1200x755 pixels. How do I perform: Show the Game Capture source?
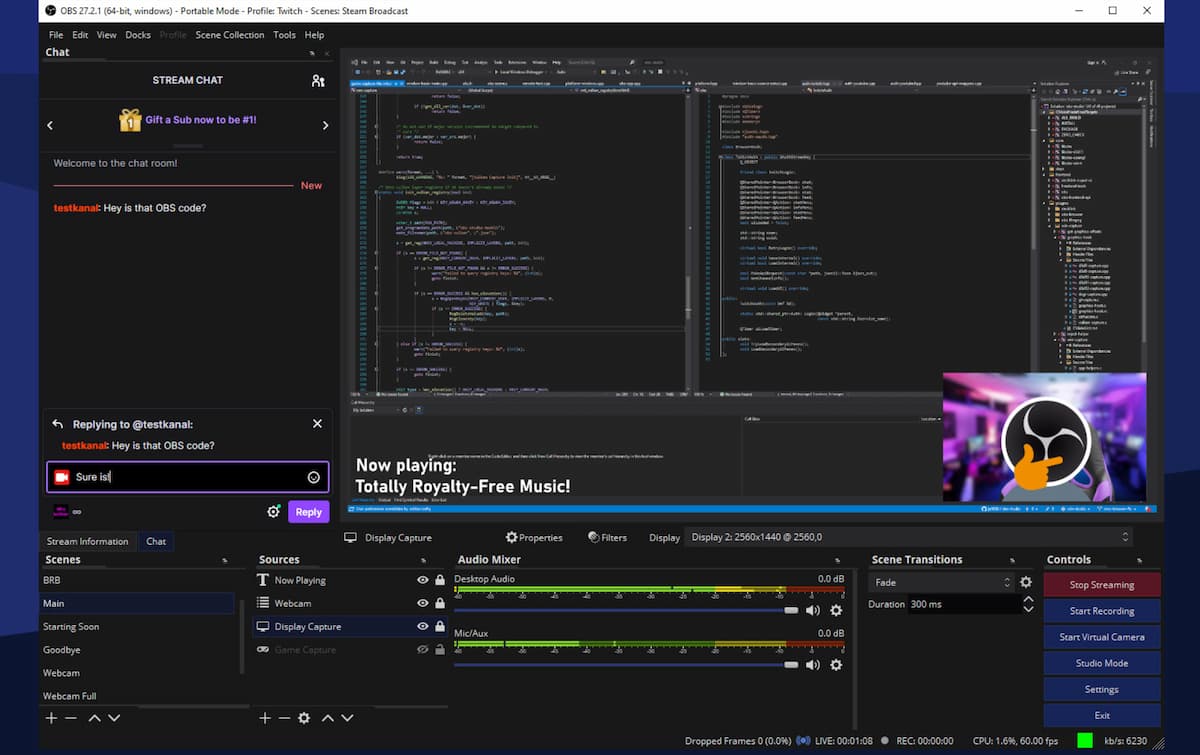point(423,649)
